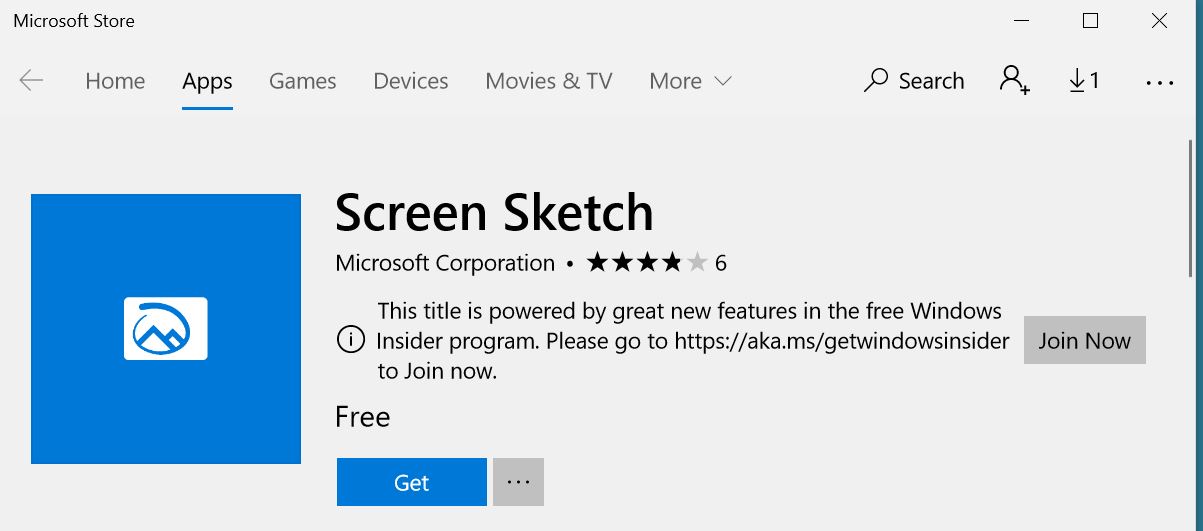Image resolution: width=1203 pixels, height=531 pixels.
Task: Open the ellipsis options beside Get
Action: pos(518,482)
